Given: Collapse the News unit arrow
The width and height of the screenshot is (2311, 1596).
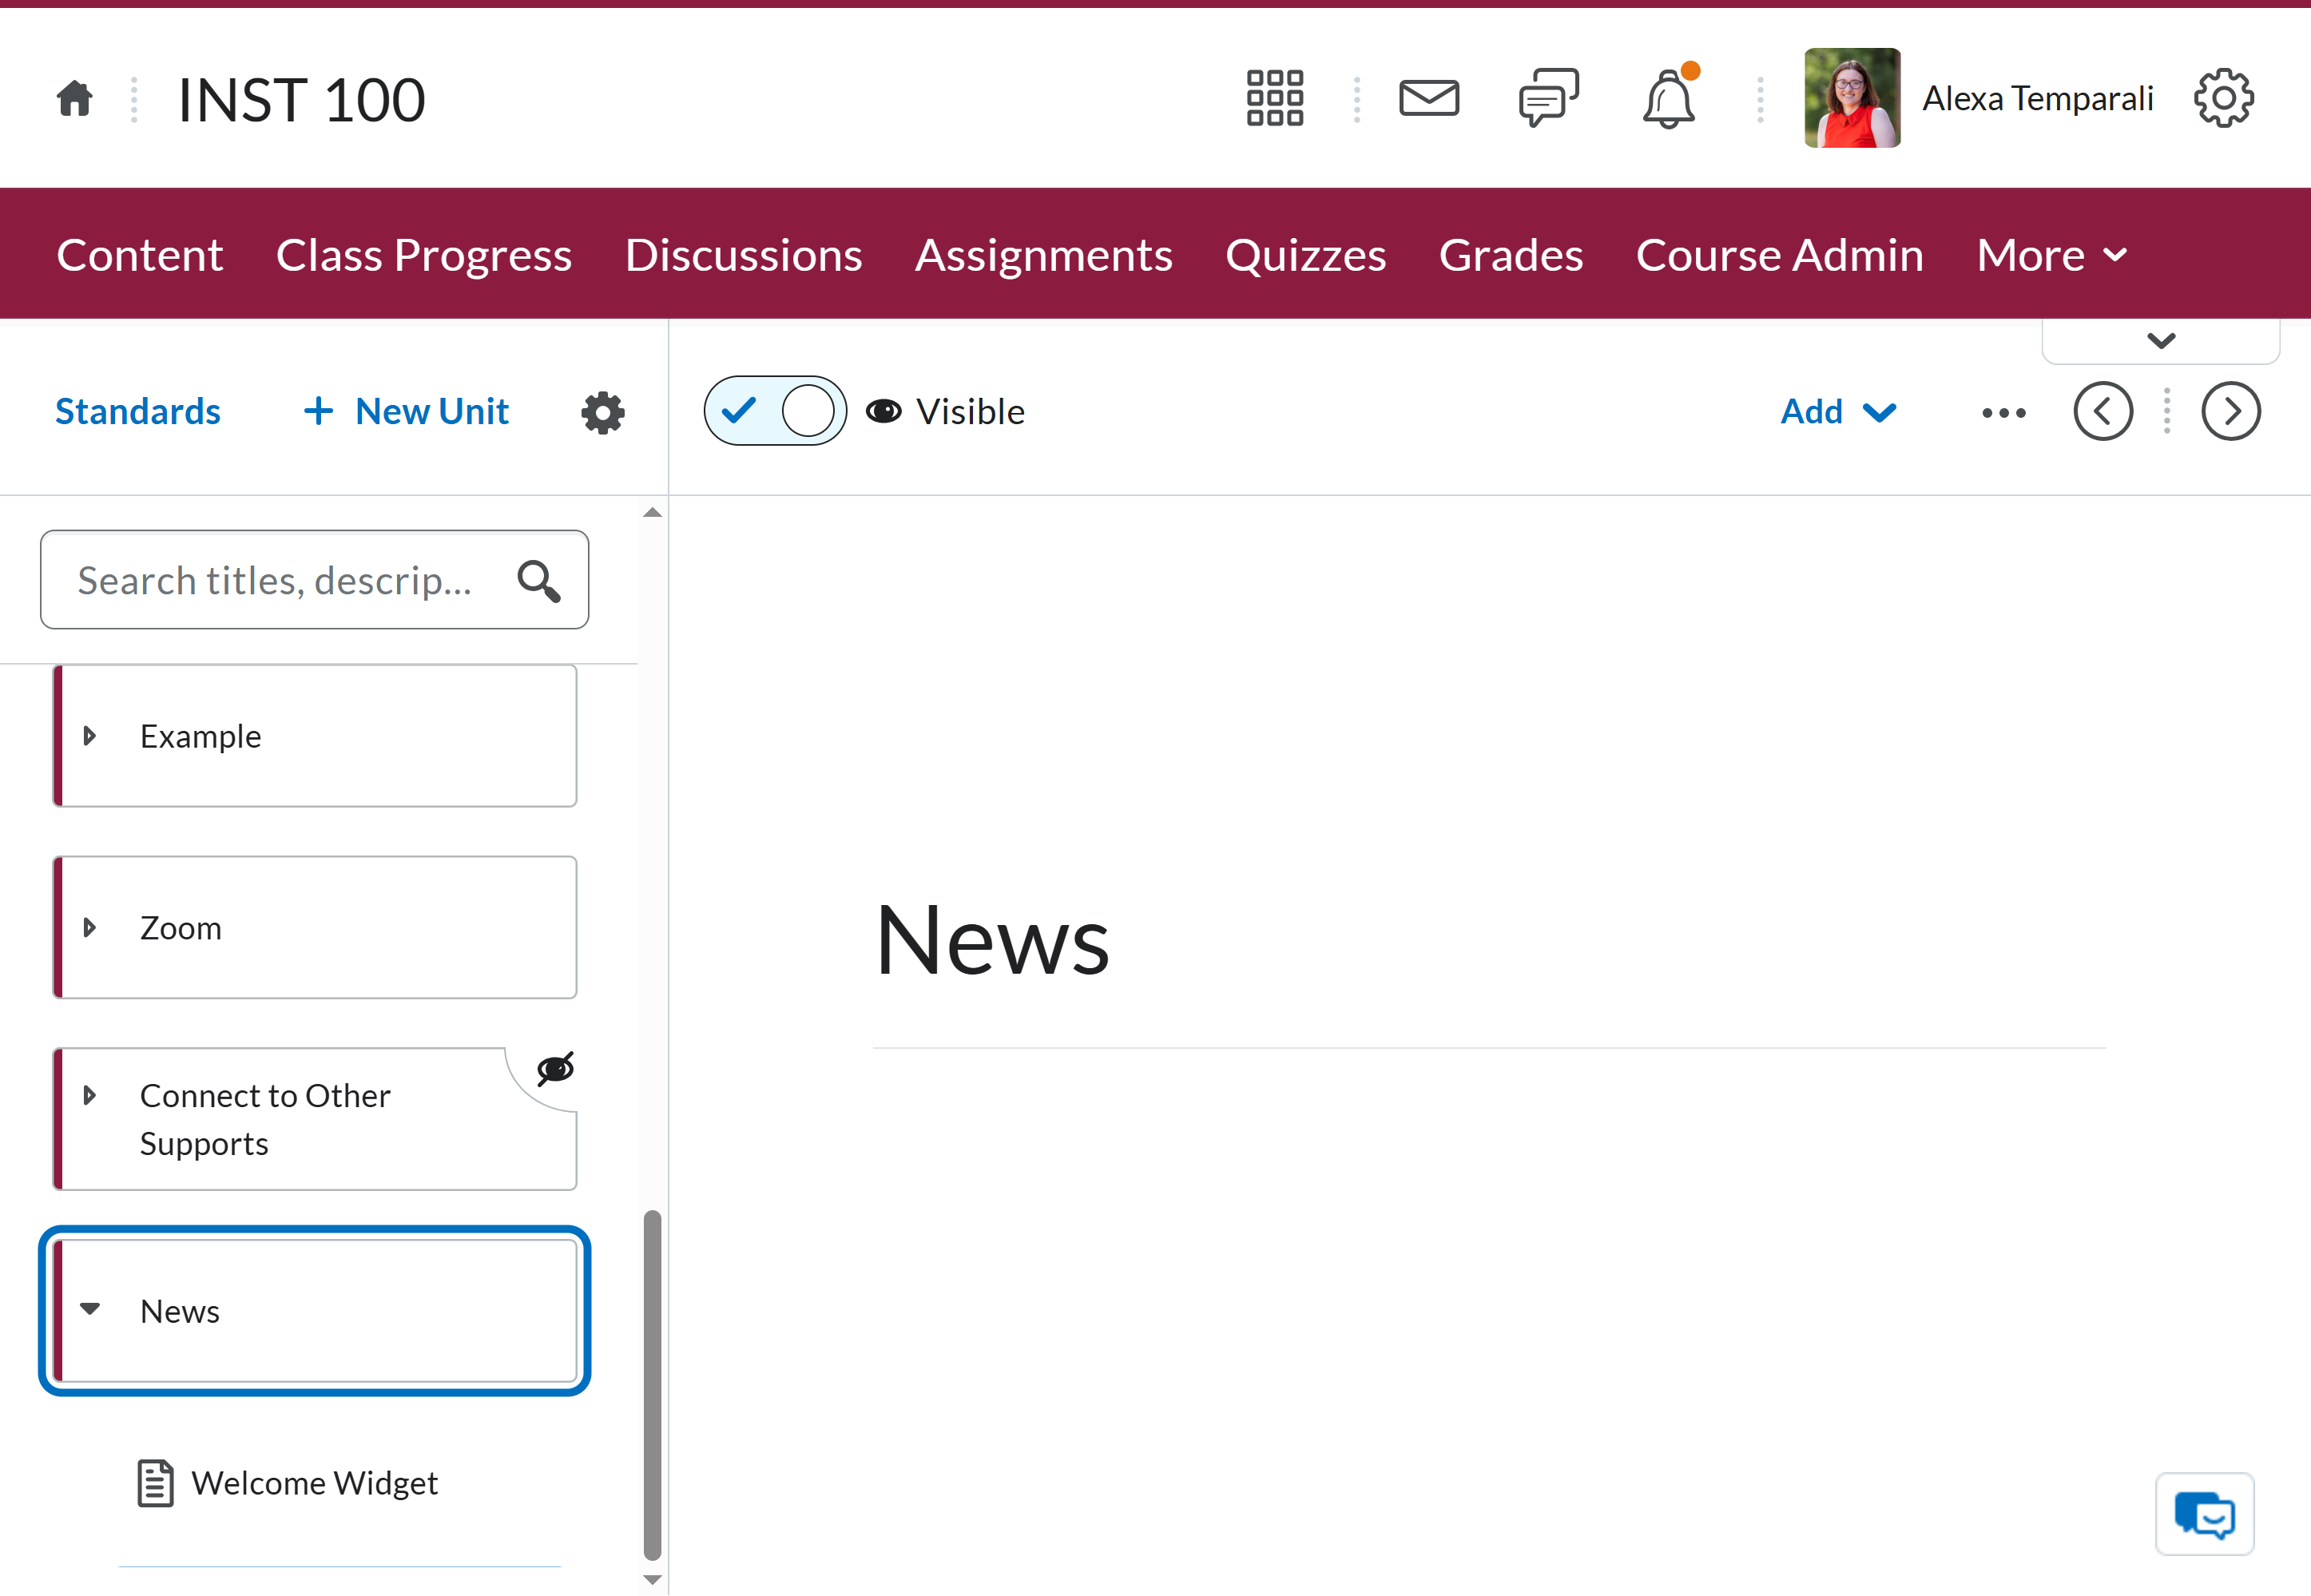Looking at the screenshot, I should click(90, 1309).
